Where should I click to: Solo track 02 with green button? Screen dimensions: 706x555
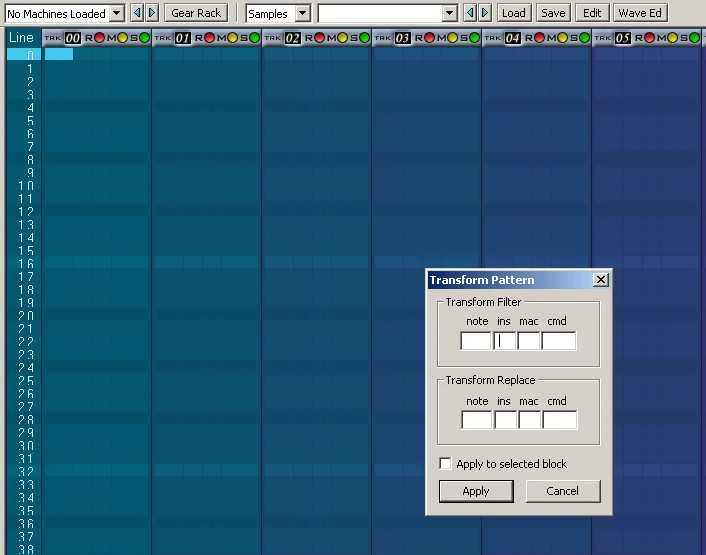point(365,38)
